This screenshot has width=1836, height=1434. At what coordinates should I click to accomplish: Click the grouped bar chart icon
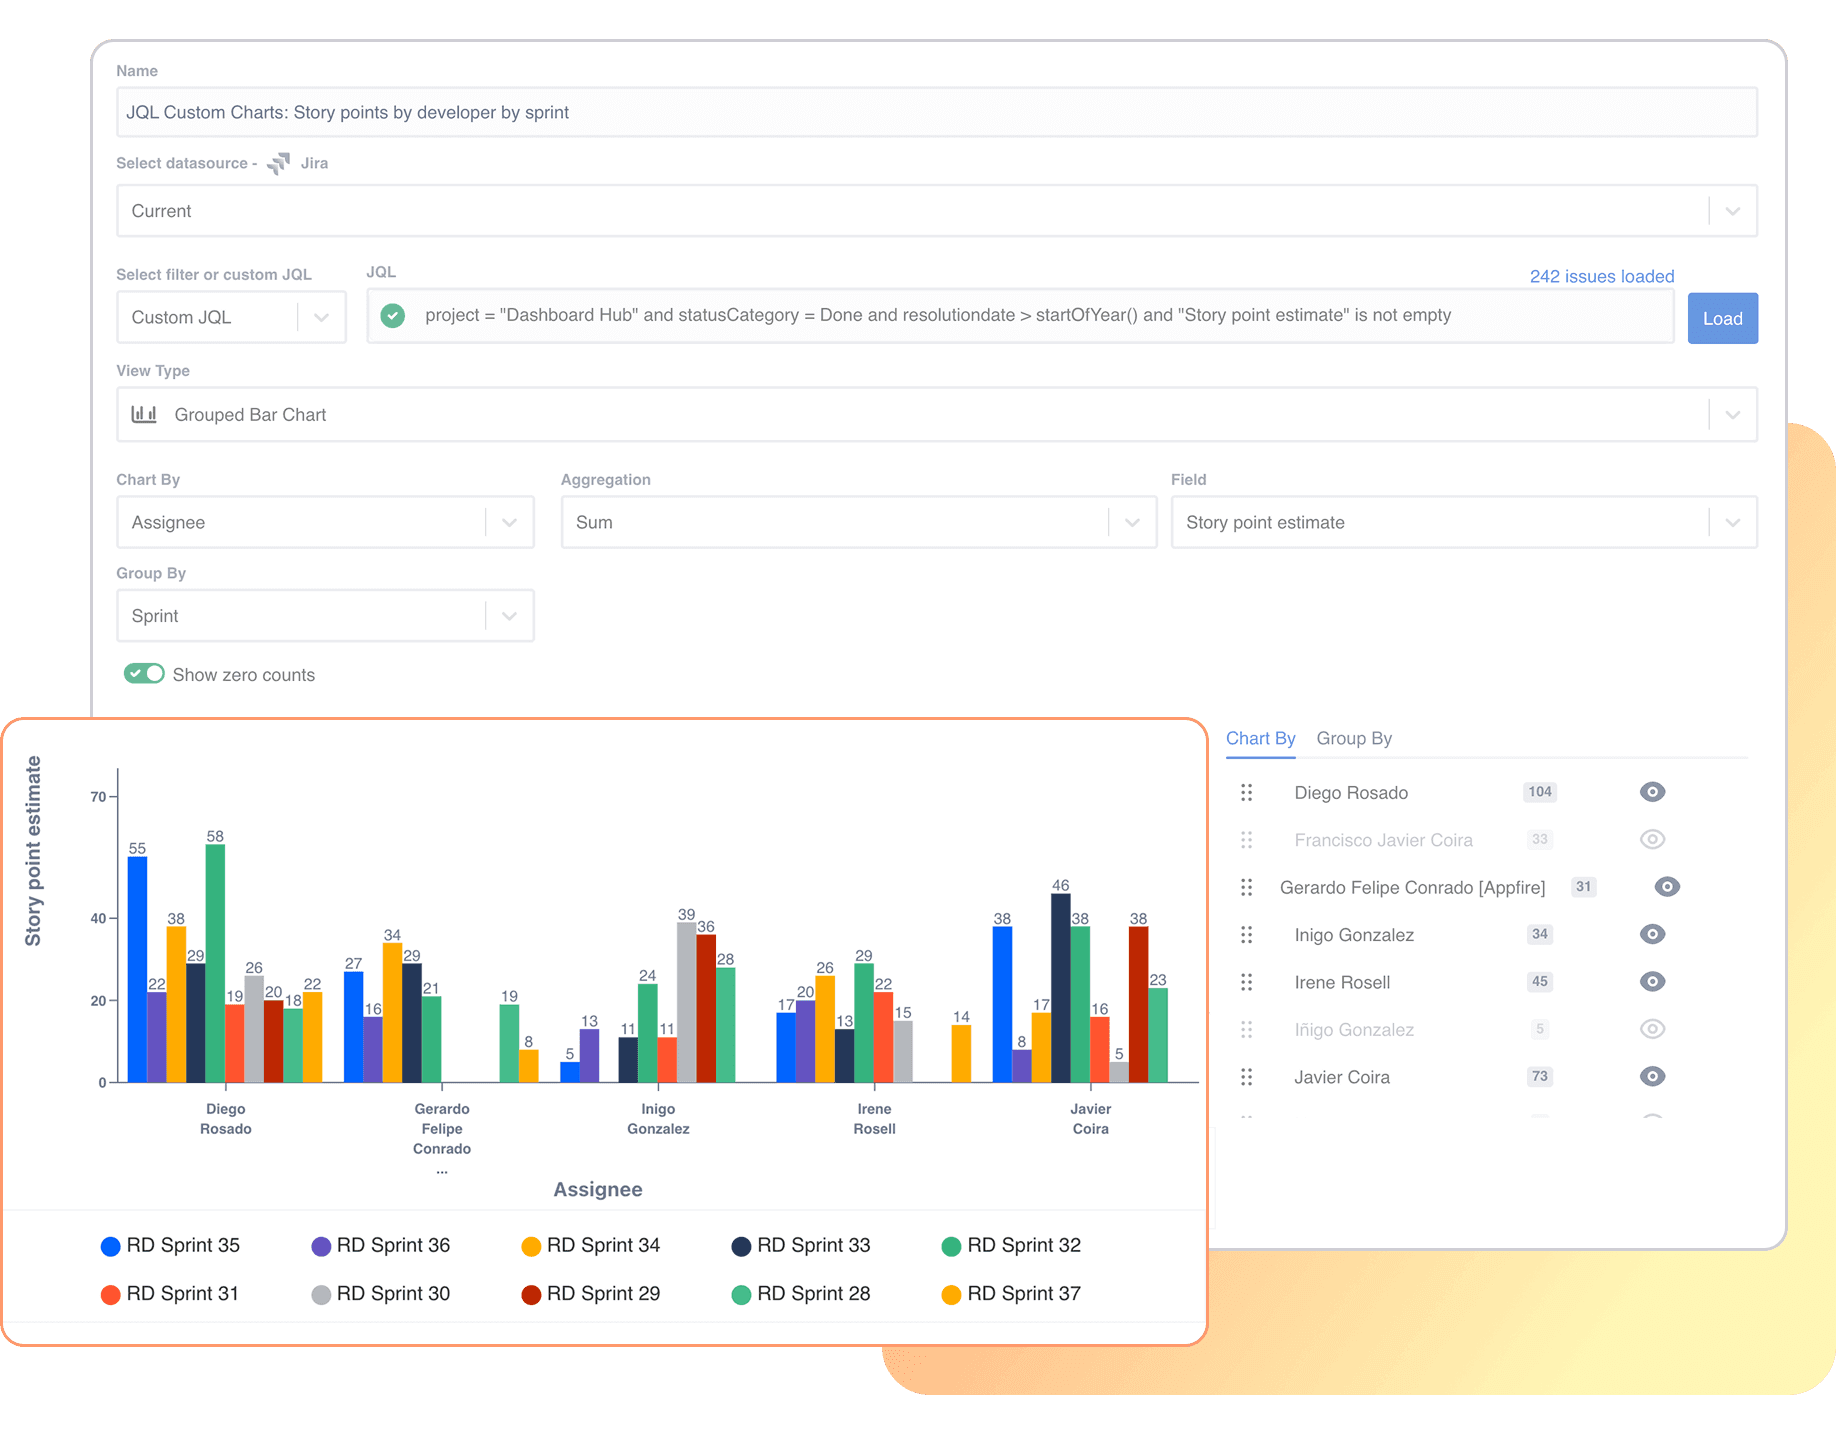coord(144,414)
